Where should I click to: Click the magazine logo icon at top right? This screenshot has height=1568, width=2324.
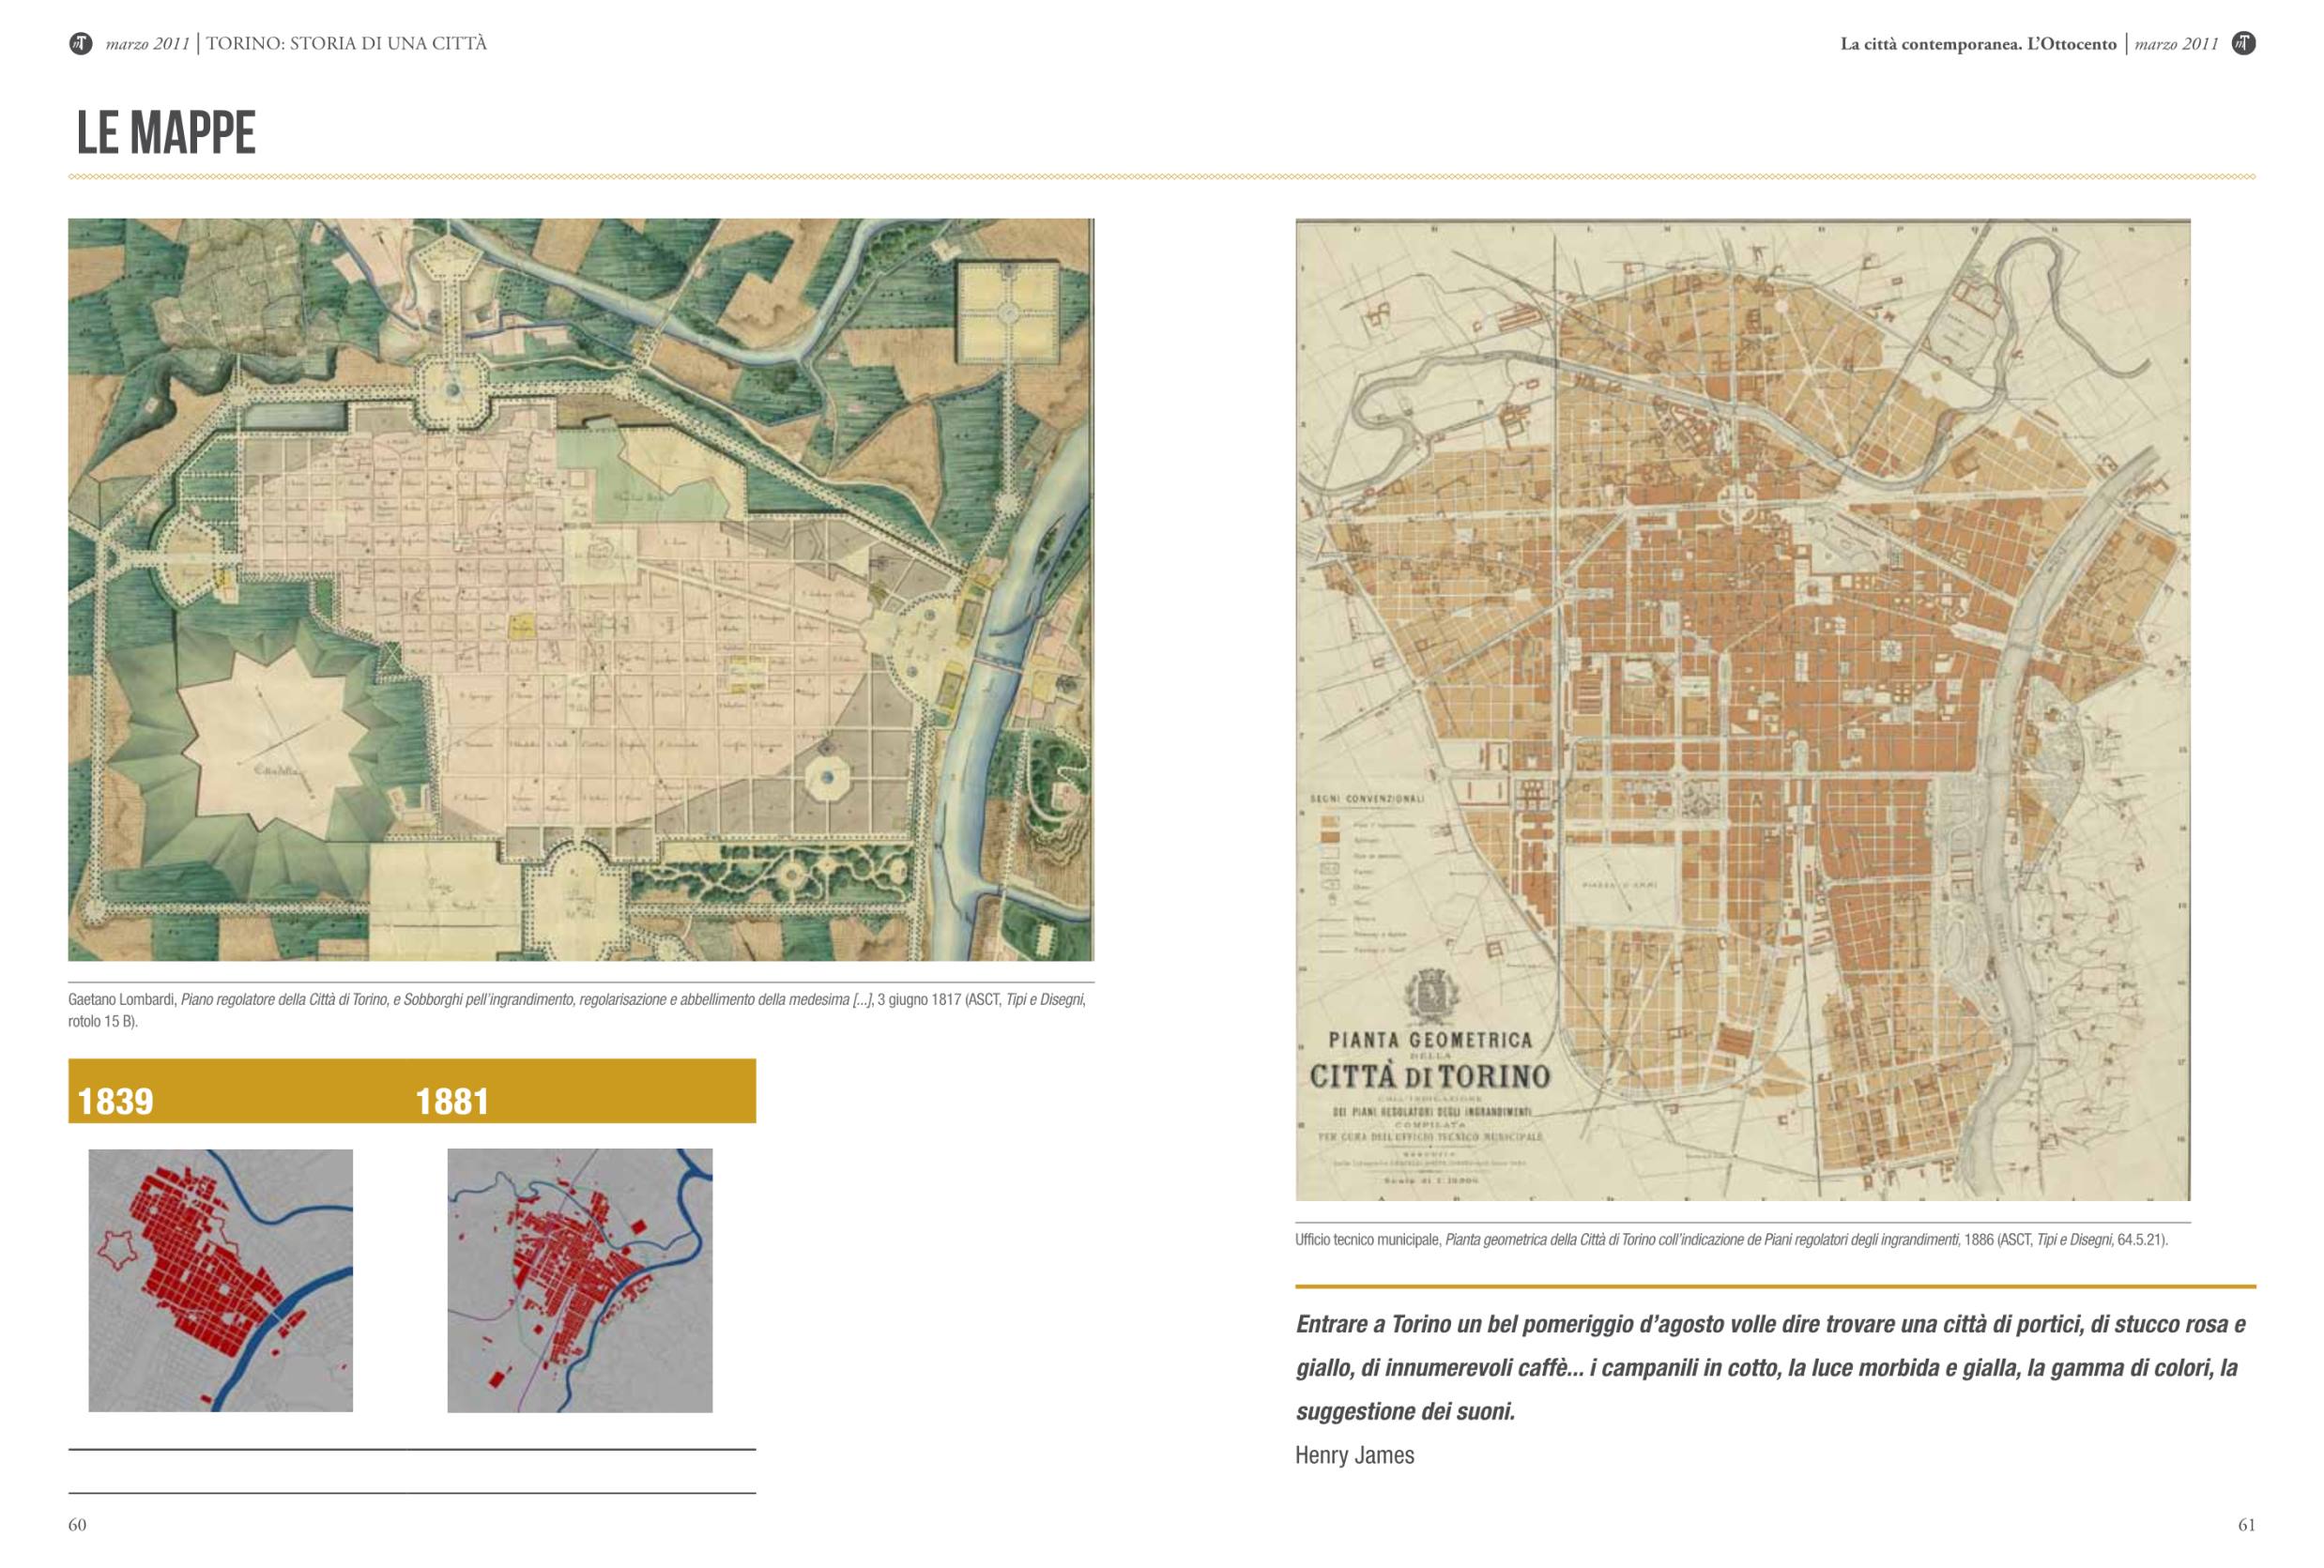(x=2243, y=43)
